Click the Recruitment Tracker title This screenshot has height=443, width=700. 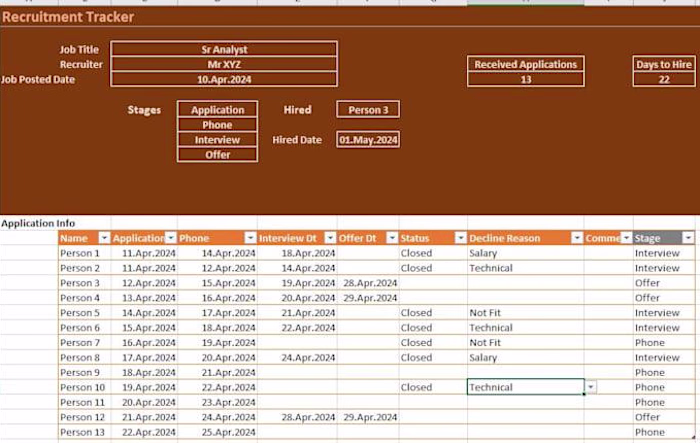pyautogui.click(x=68, y=17)
